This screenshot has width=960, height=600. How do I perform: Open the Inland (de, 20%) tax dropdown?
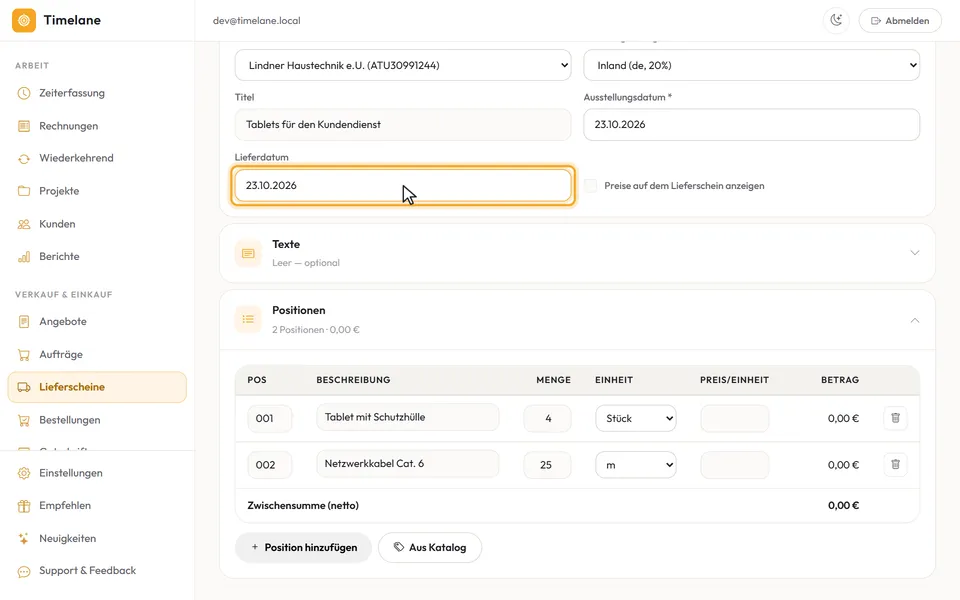click(752, 65)
